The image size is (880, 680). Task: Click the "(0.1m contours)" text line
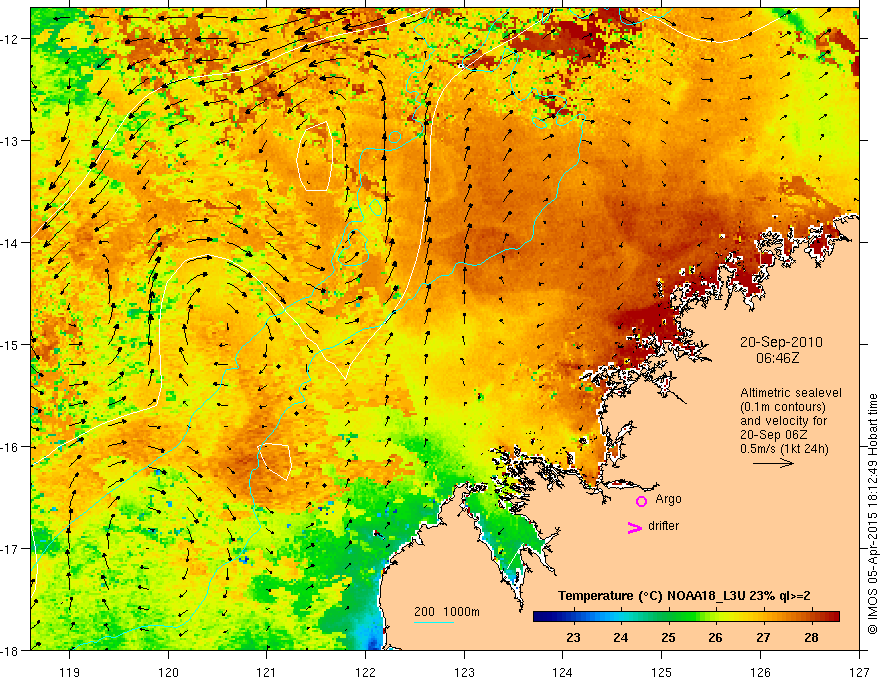click(783, 407)
